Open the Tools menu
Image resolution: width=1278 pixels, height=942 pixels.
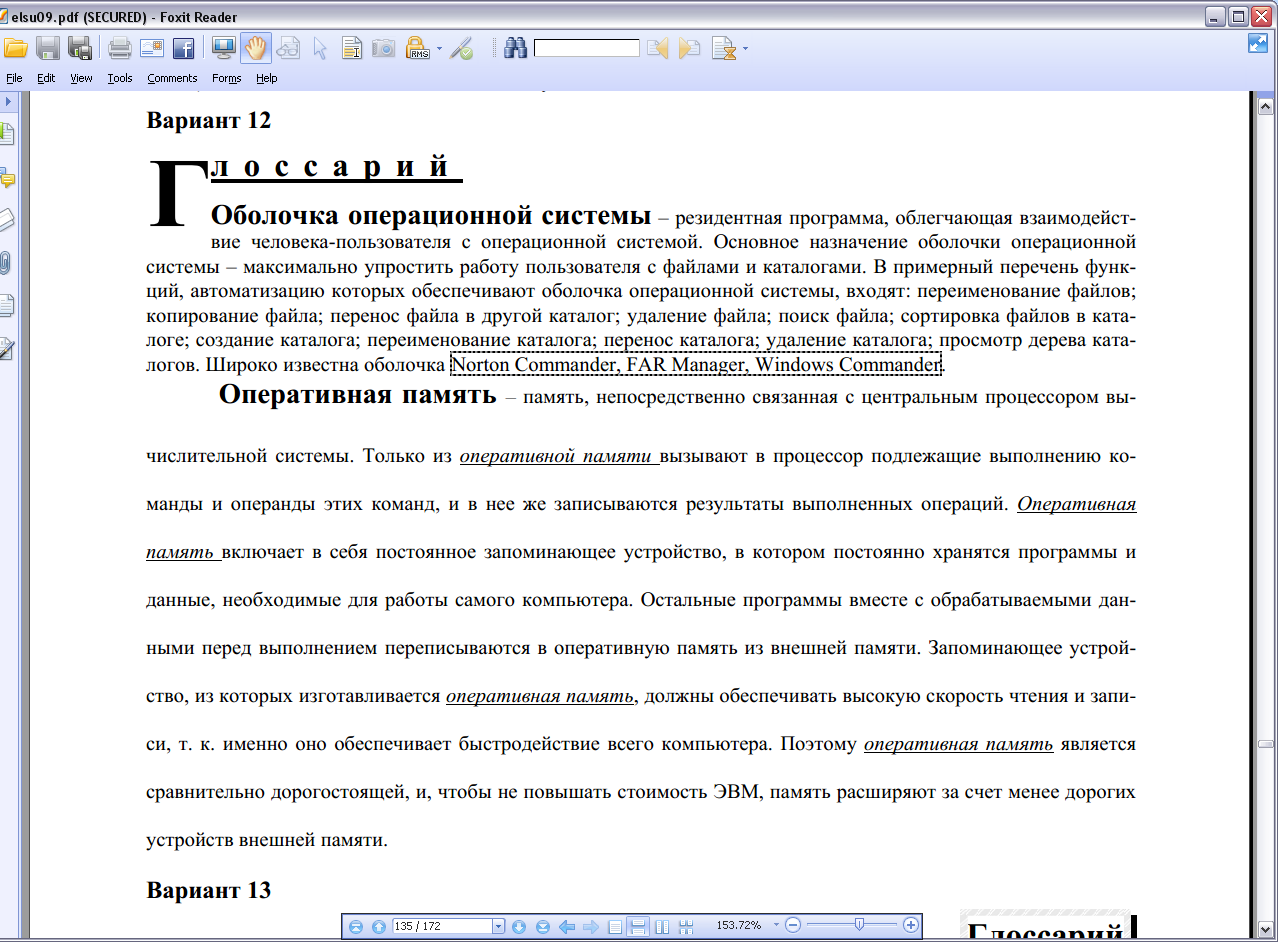tap(120, 78)
